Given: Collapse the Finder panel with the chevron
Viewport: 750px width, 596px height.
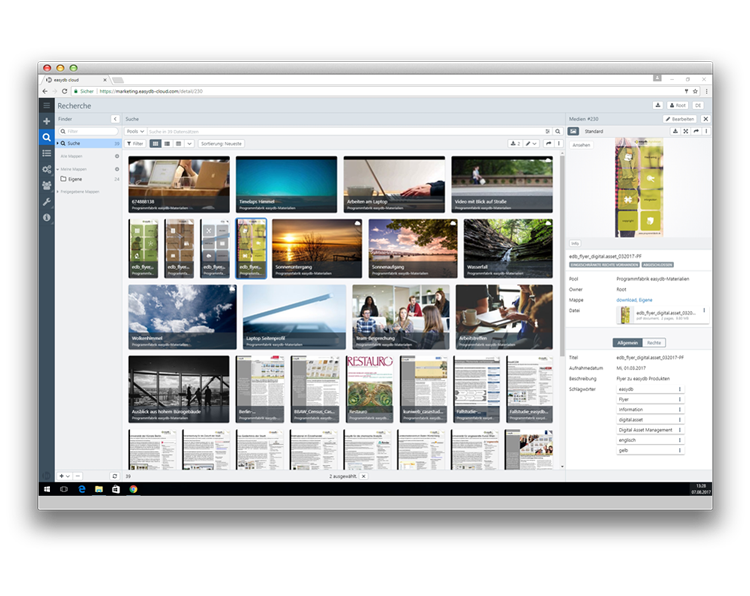Looking at the screenshot, I should (115, 119).
